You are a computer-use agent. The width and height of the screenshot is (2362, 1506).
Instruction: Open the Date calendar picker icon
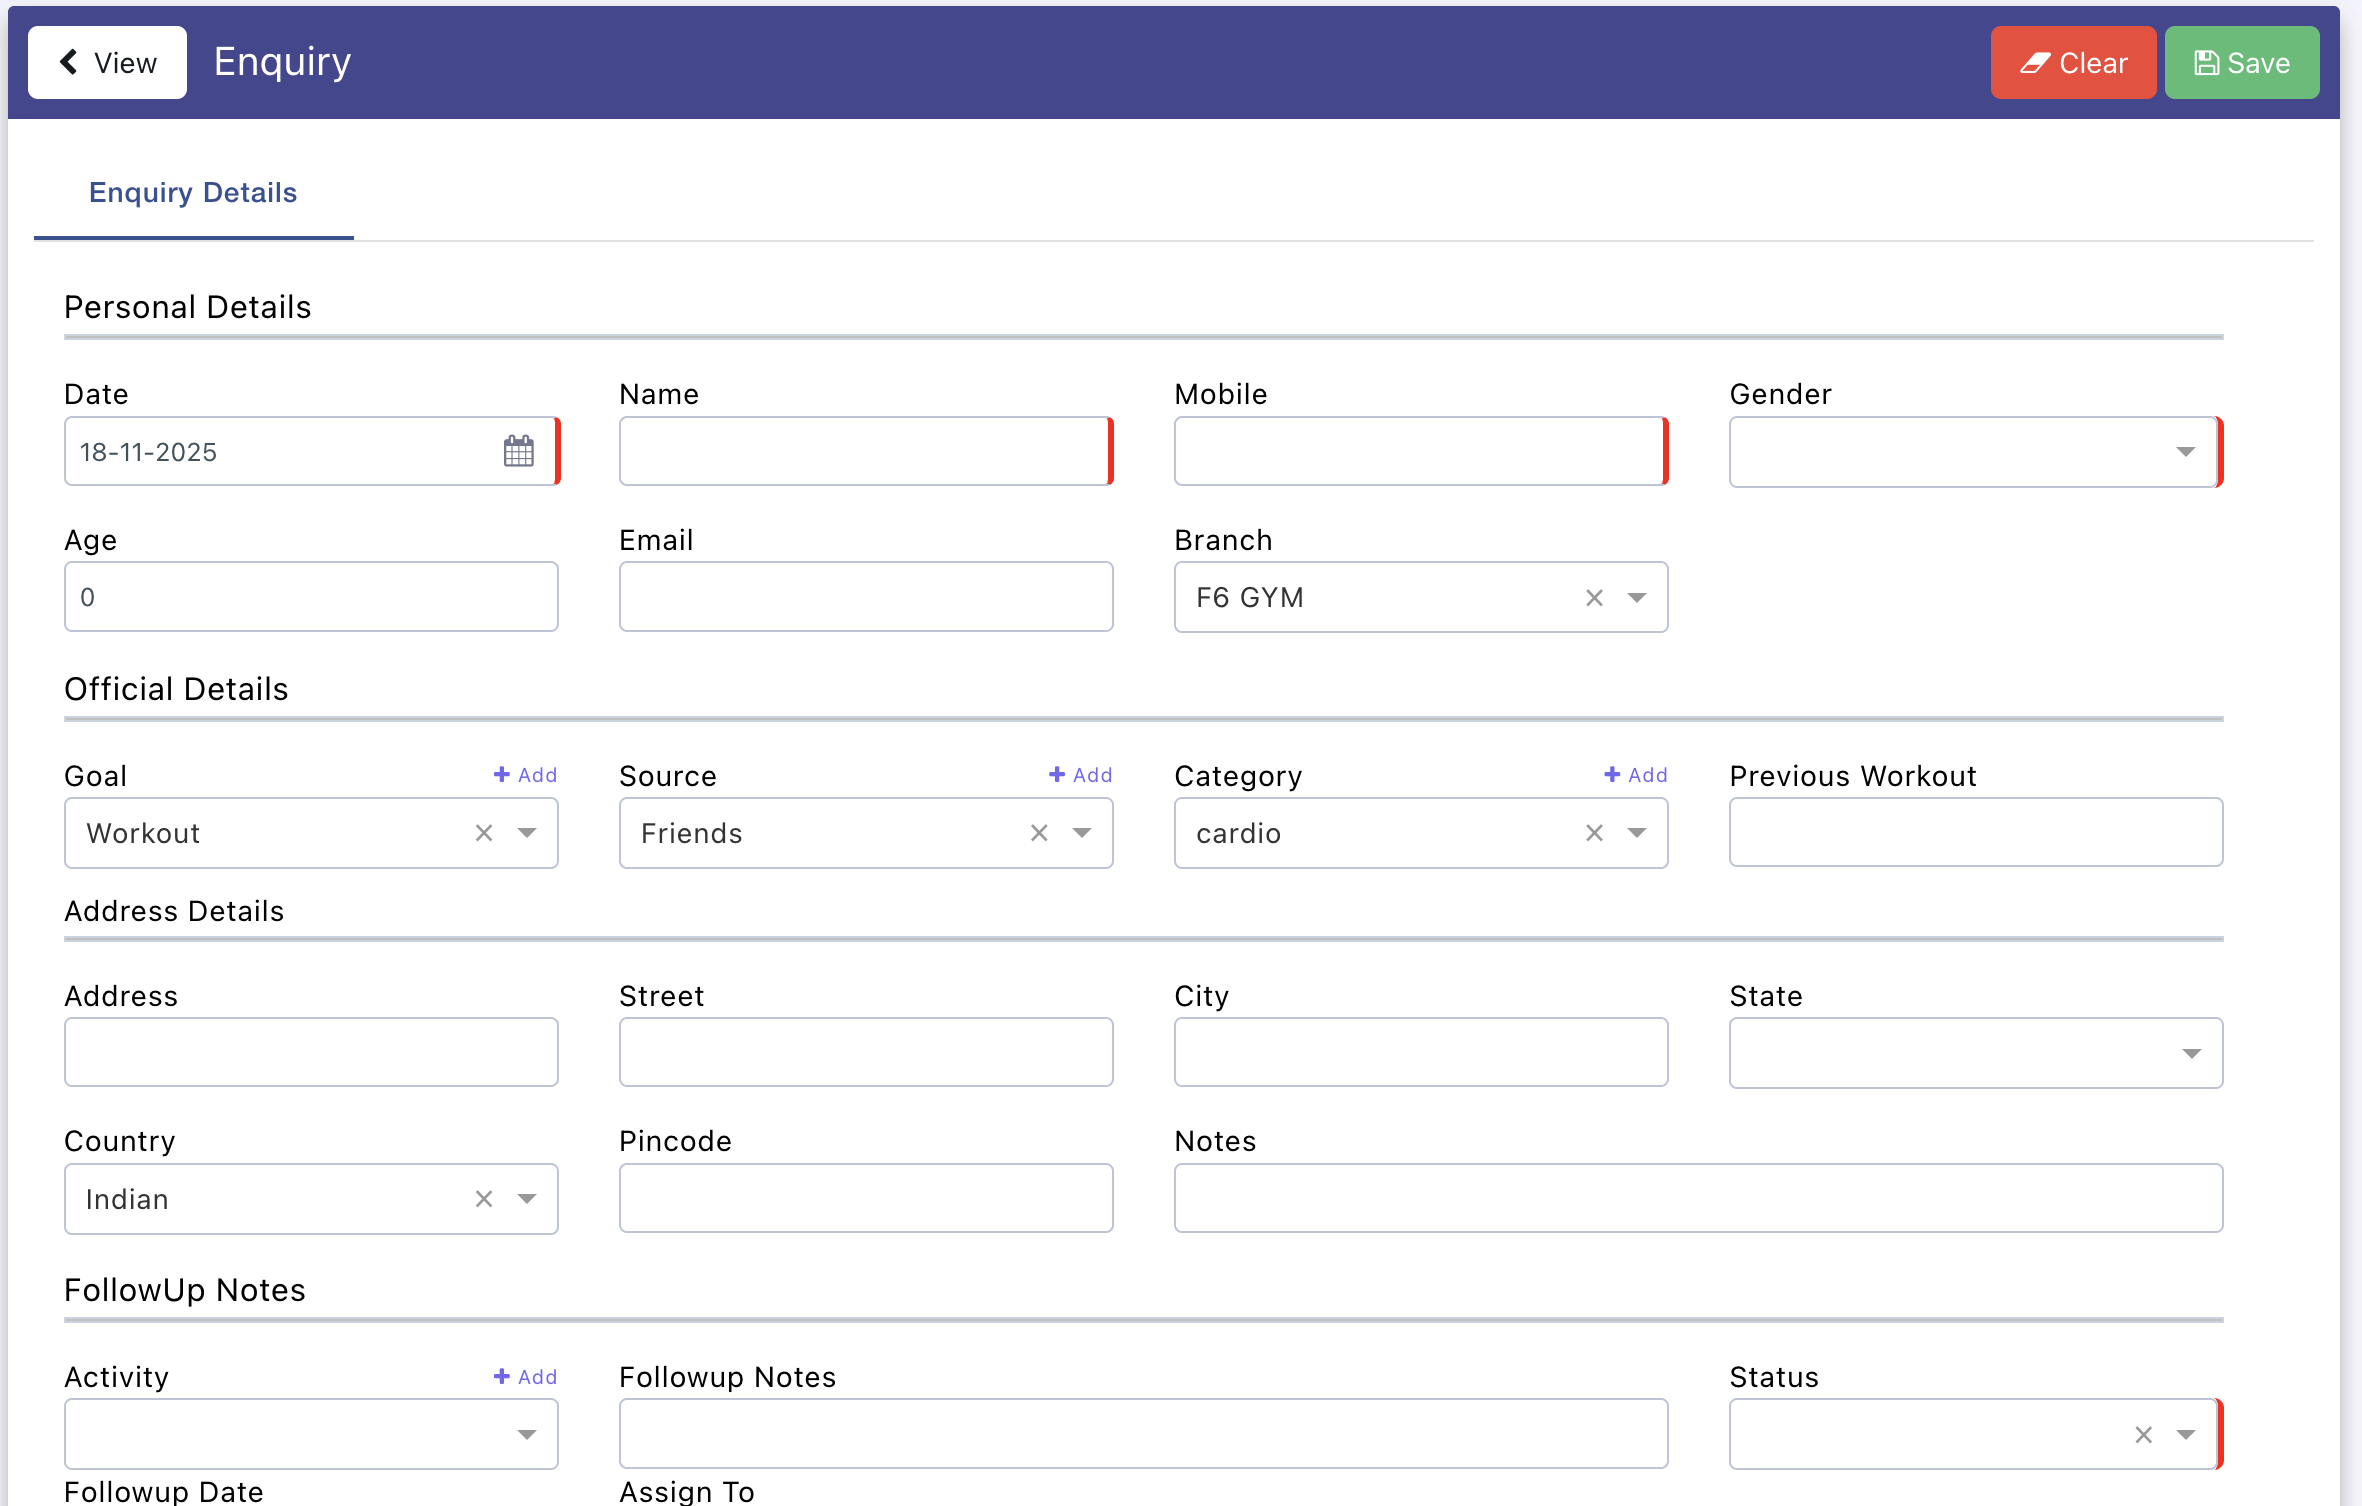518,451
